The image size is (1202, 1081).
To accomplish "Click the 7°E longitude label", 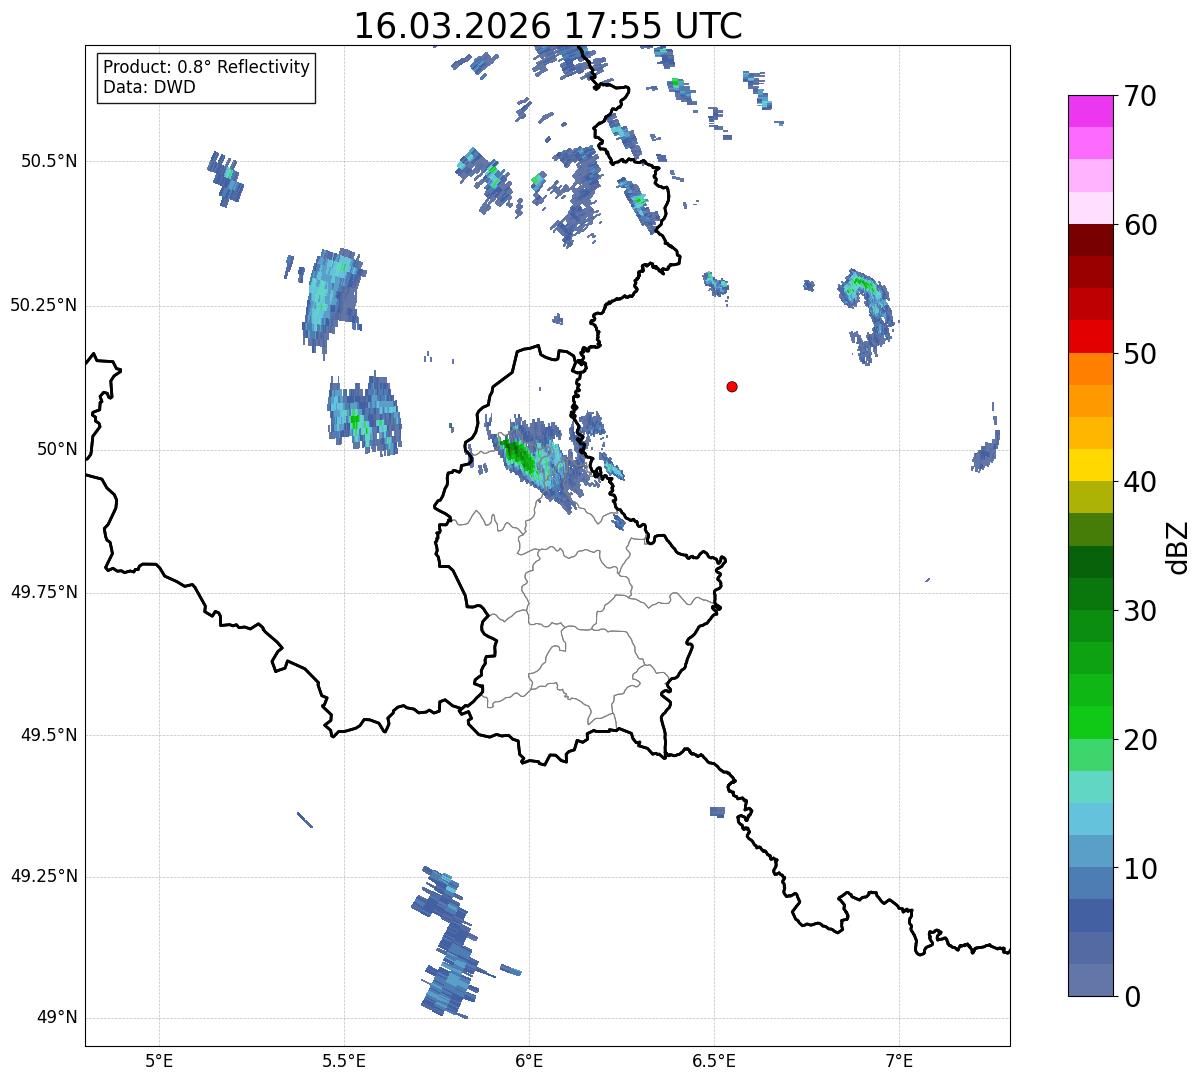I will tap(899, 1060).
